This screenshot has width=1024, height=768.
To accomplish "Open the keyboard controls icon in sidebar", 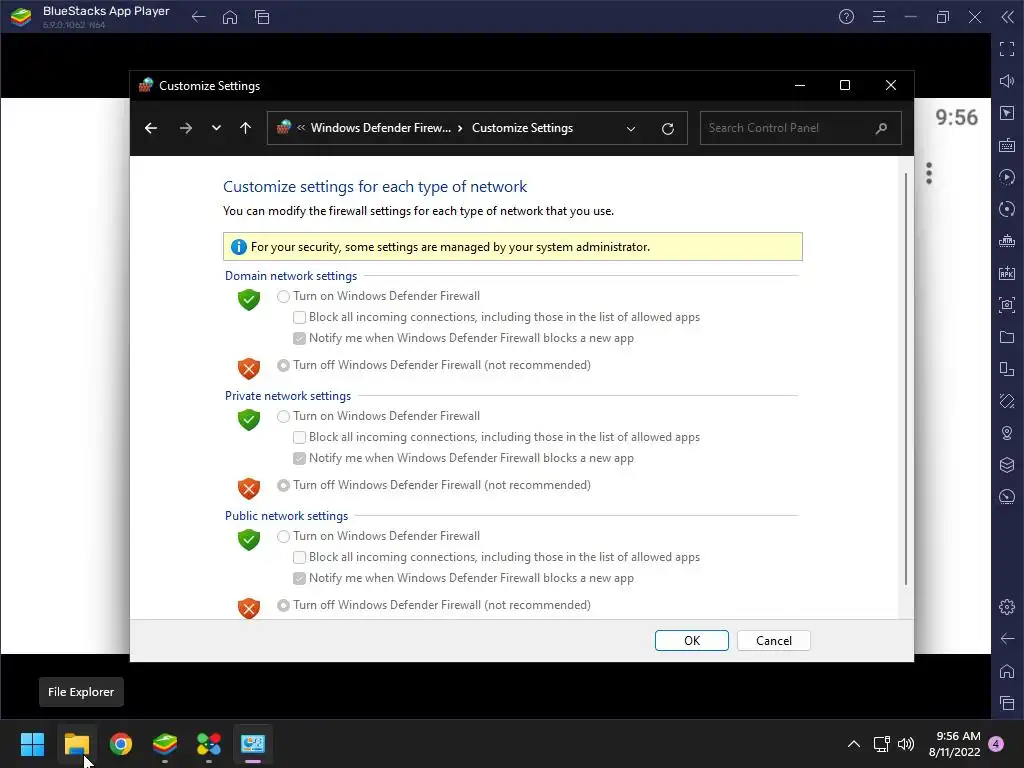I will pyautogui.click(x=1007, y=145).
